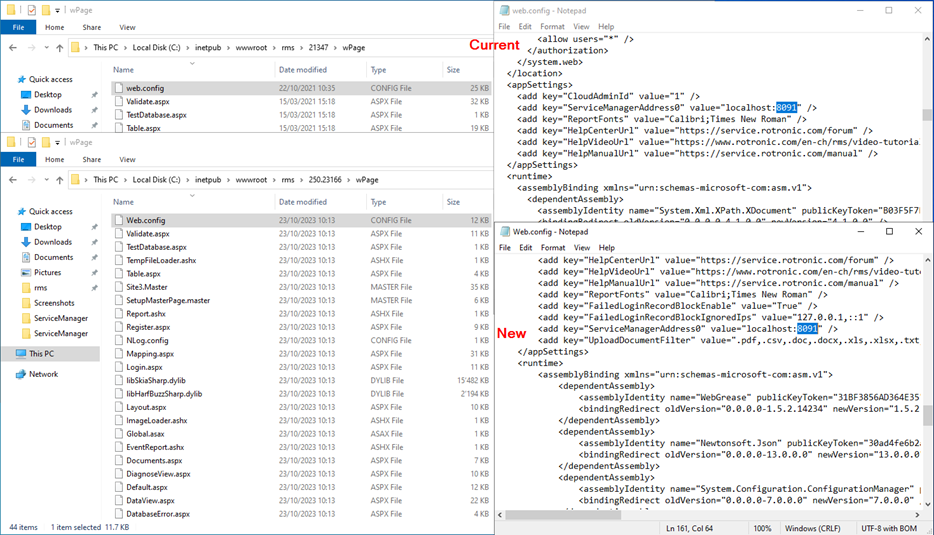The width and height of the screenshot is (934, 535).
Task: Select Web.config file dated 23/10/2023
Action: [x=301, y=220]
